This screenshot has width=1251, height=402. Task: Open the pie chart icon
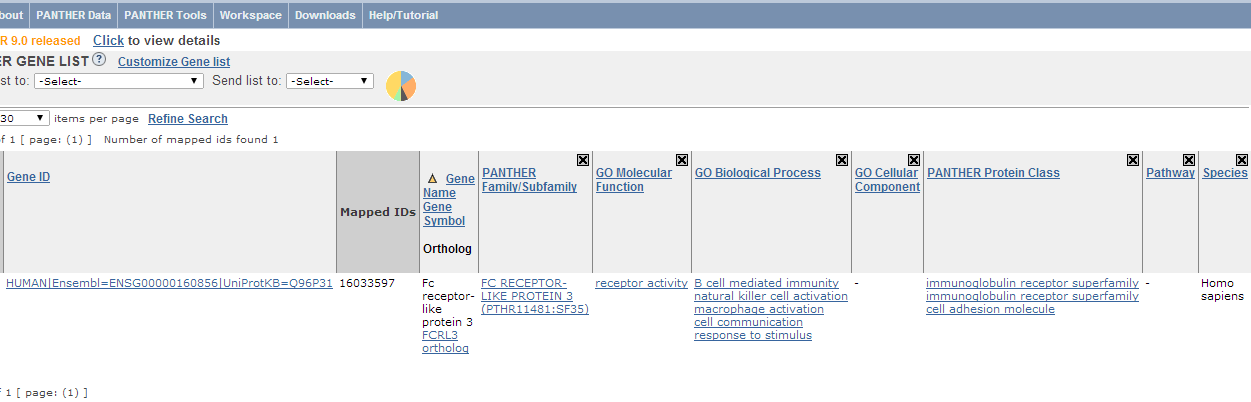pyautogui.click(x=401, y=86)
